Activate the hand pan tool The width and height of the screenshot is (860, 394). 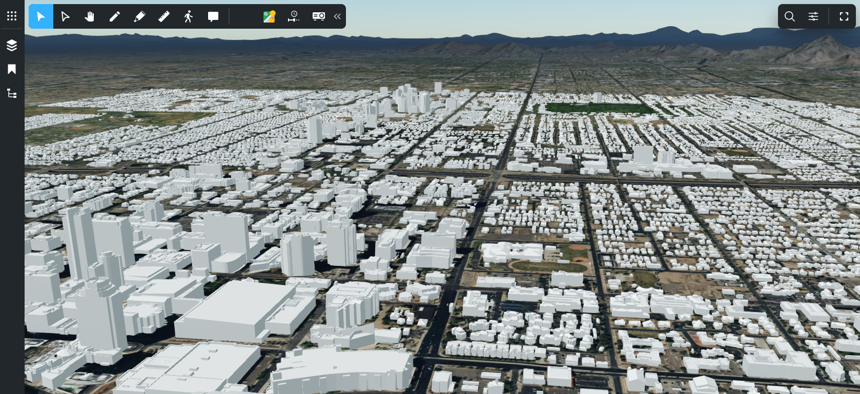point(89,16)
